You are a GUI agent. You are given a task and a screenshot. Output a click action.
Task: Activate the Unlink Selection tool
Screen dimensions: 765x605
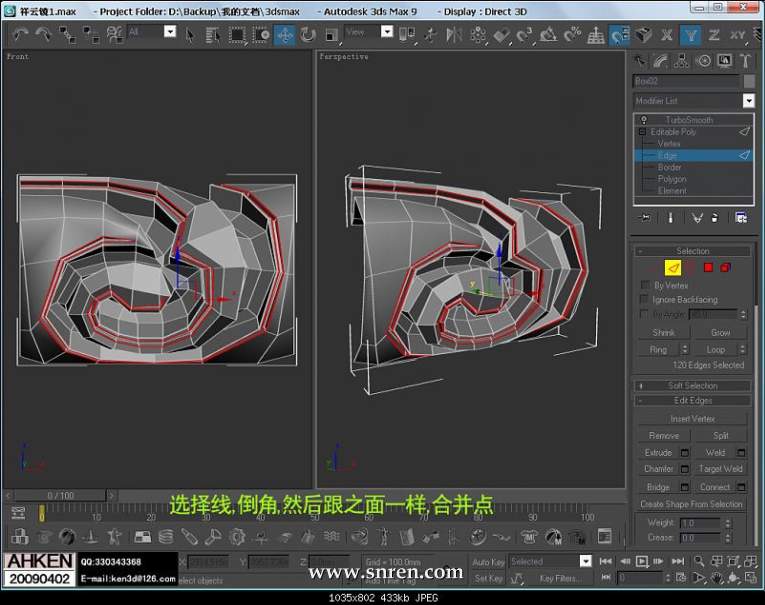[x=91, y=34]
